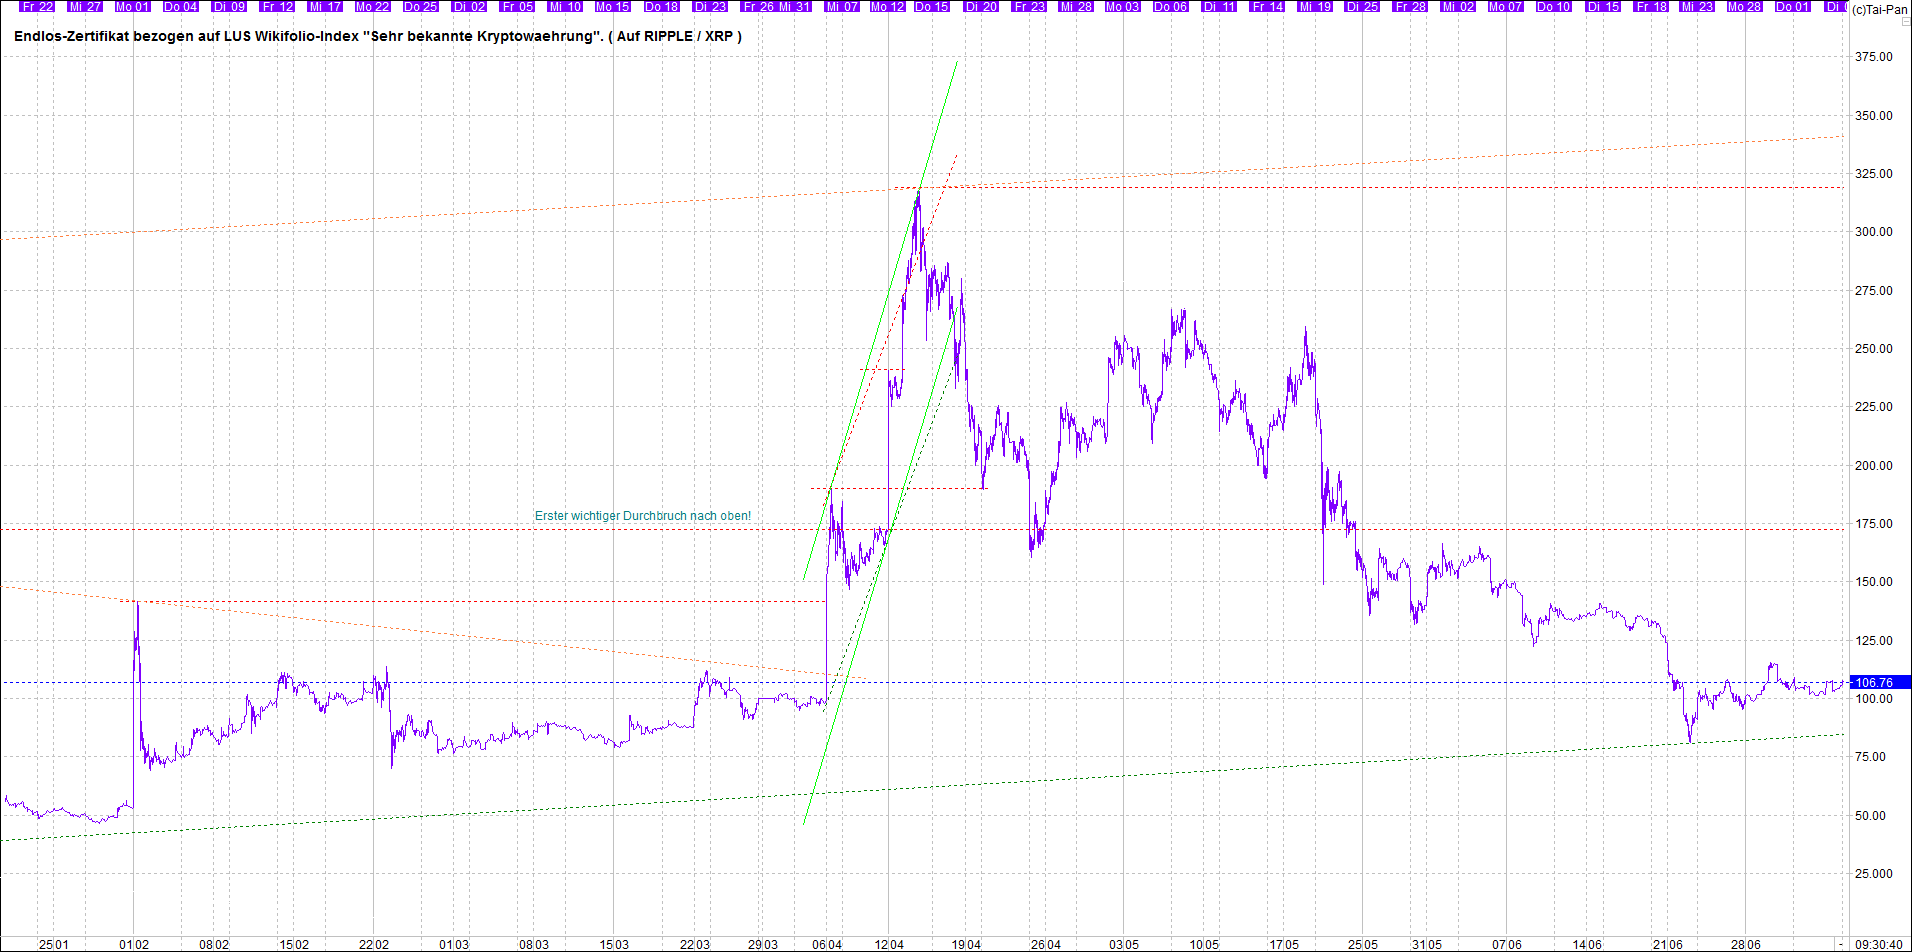
Task: Click the 325.00 price axis label
Action: [1873, 173]
